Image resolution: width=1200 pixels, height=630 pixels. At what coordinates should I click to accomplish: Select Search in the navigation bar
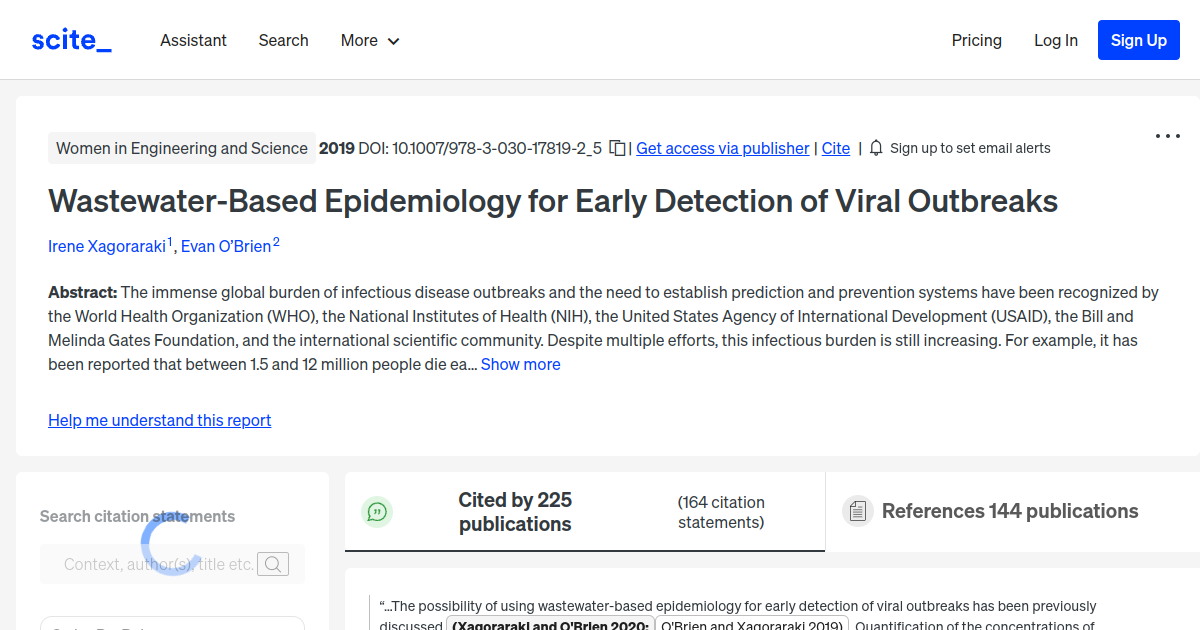pos(283,40)
